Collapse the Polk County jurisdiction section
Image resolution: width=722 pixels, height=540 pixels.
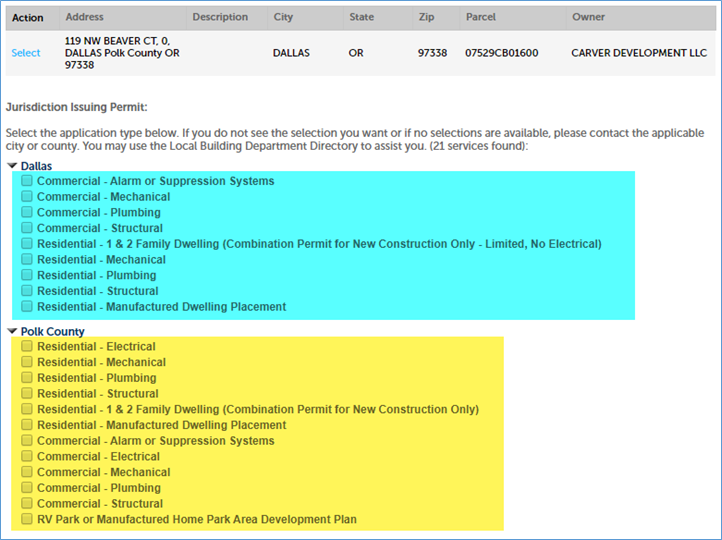[12, 332]
